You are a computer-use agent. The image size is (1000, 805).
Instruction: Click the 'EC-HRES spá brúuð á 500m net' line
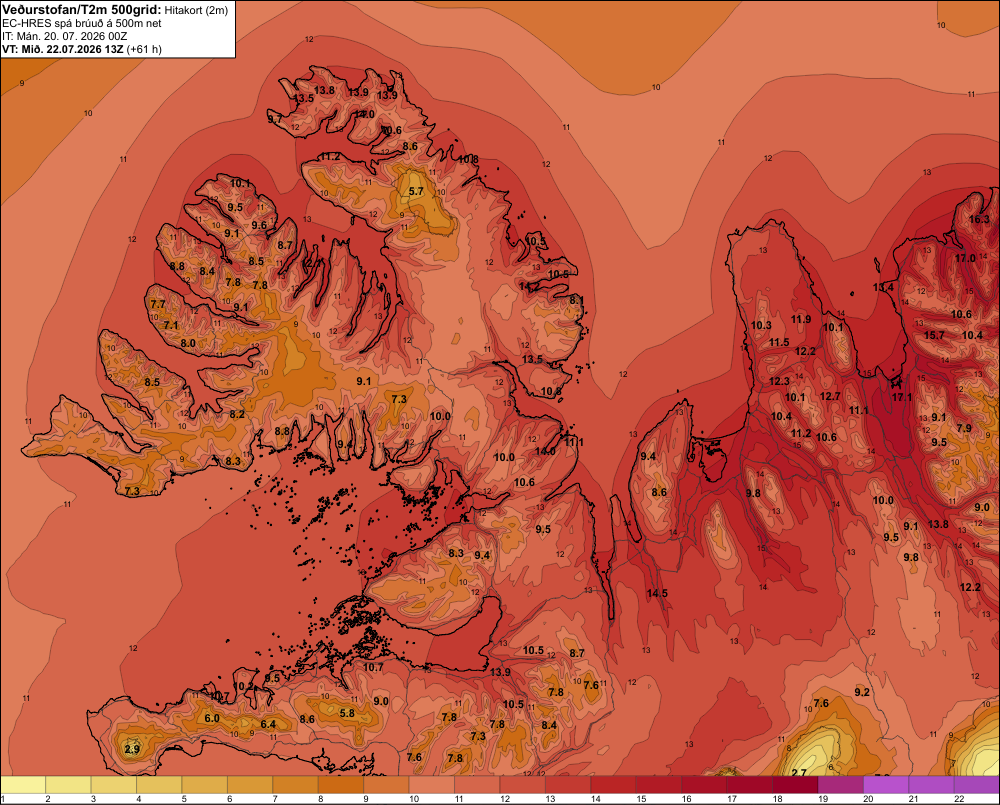pos(82,23)
